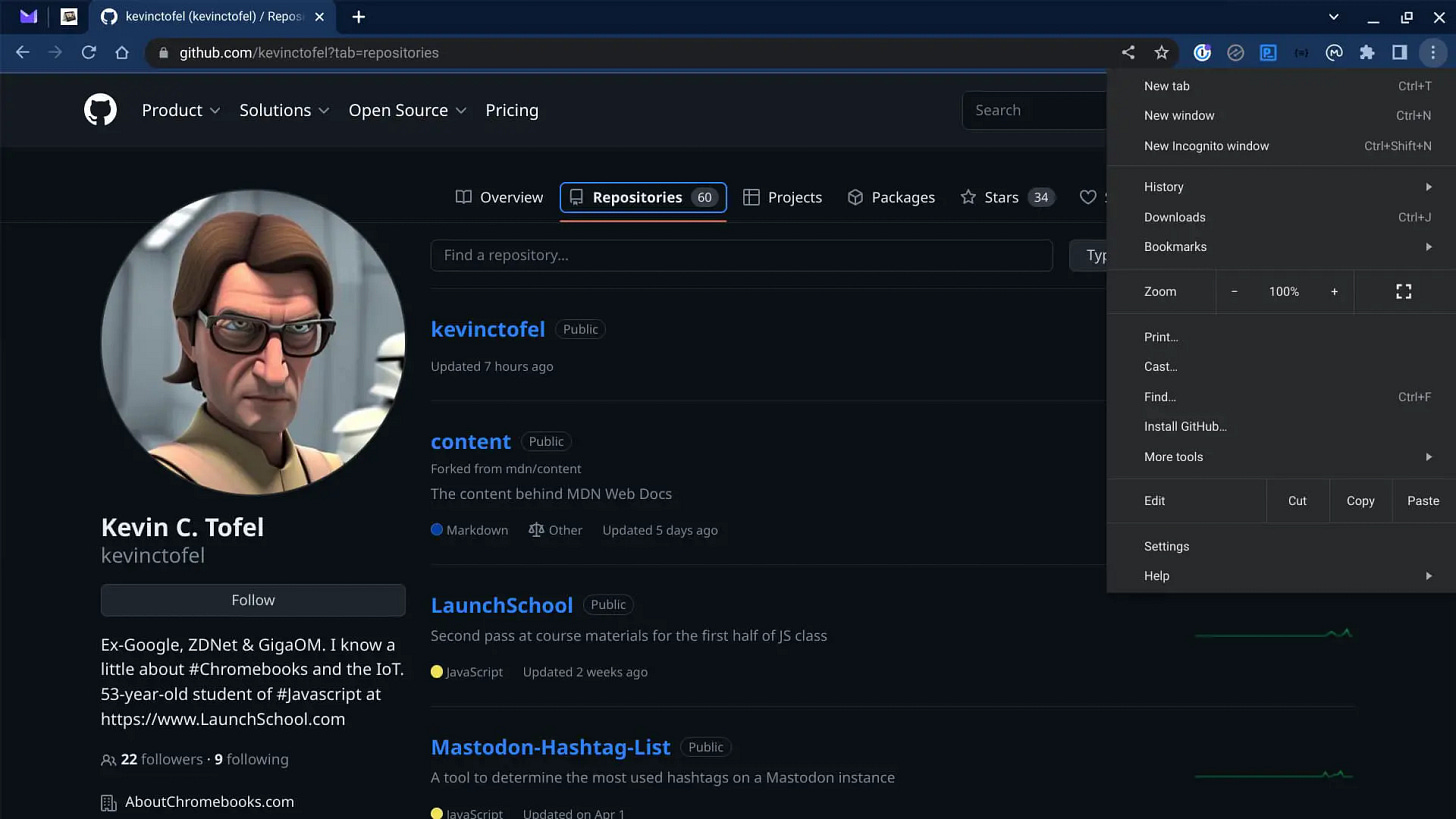Click Install GitHub... menu entry

[1281, 426]
